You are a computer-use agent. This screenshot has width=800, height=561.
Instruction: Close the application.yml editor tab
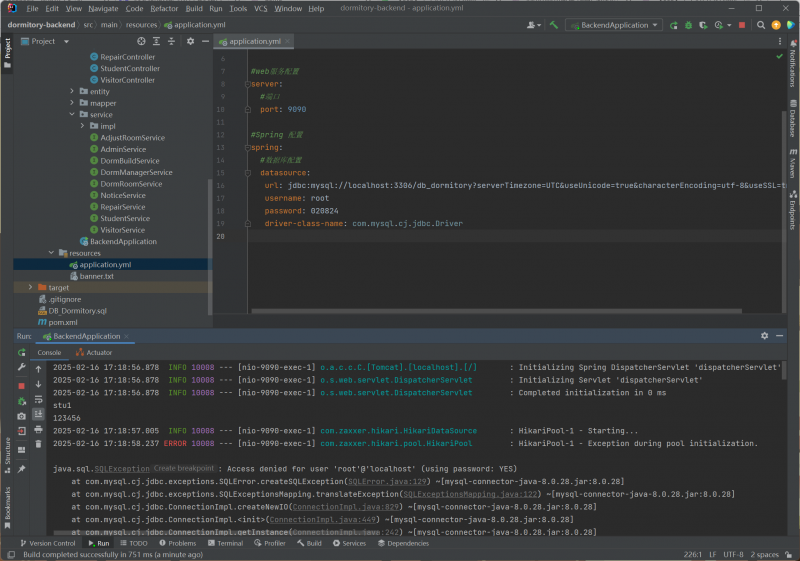(287, 41)
